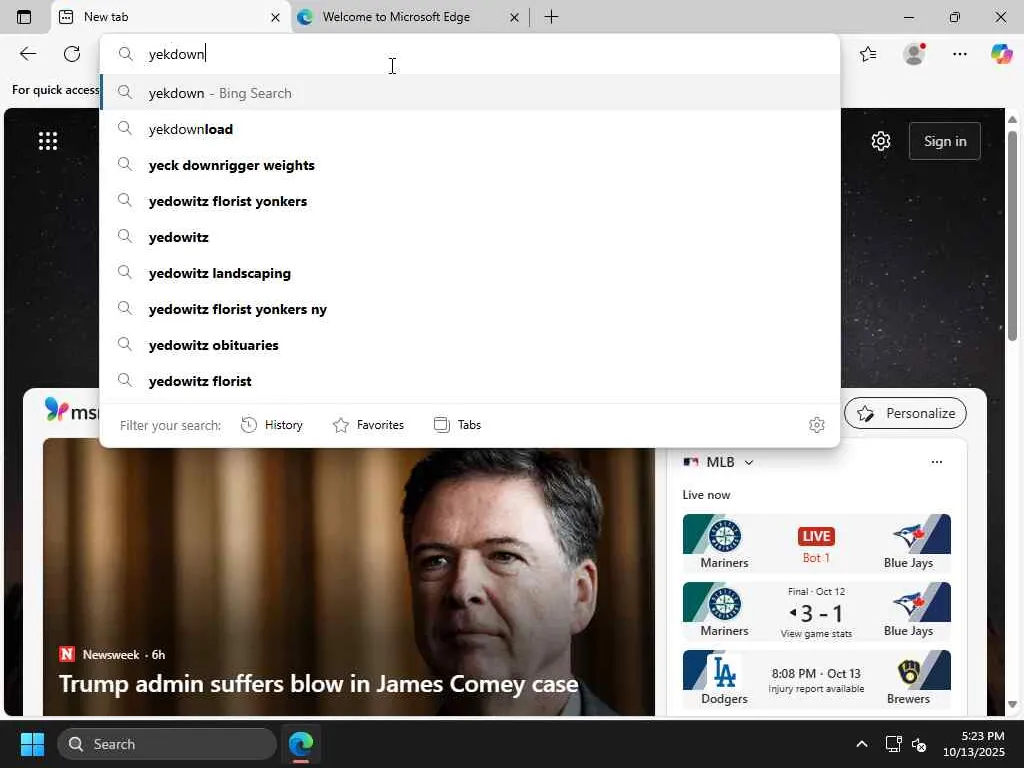1024x768 pixels.
Task: Open View game stats link
Action: pos(816,633)
